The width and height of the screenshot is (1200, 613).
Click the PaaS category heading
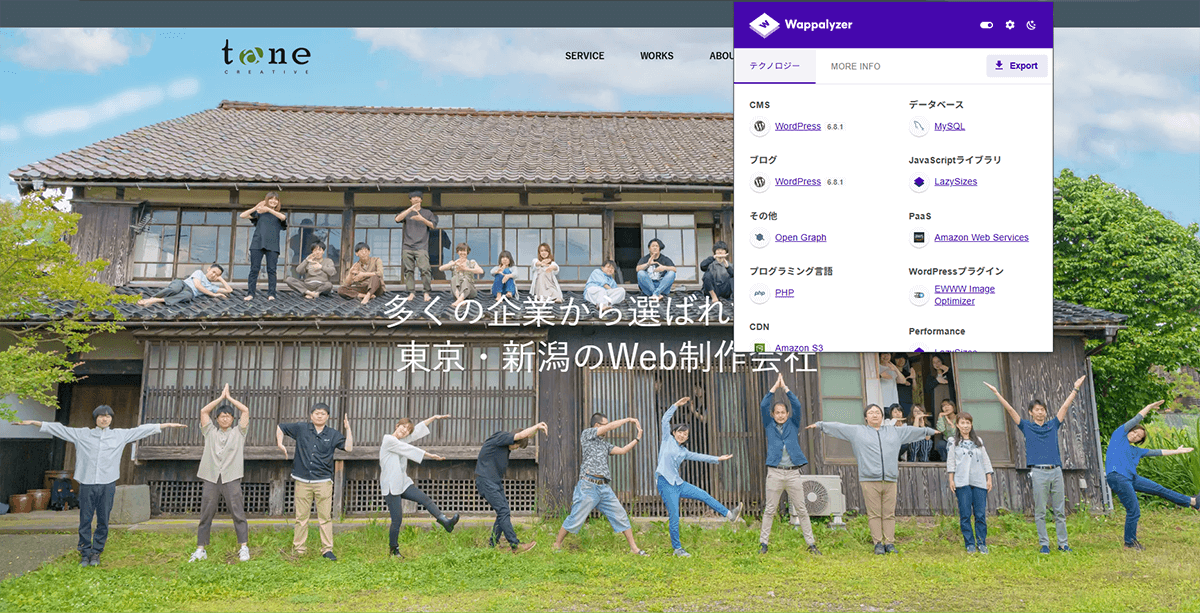click(920, 216)
